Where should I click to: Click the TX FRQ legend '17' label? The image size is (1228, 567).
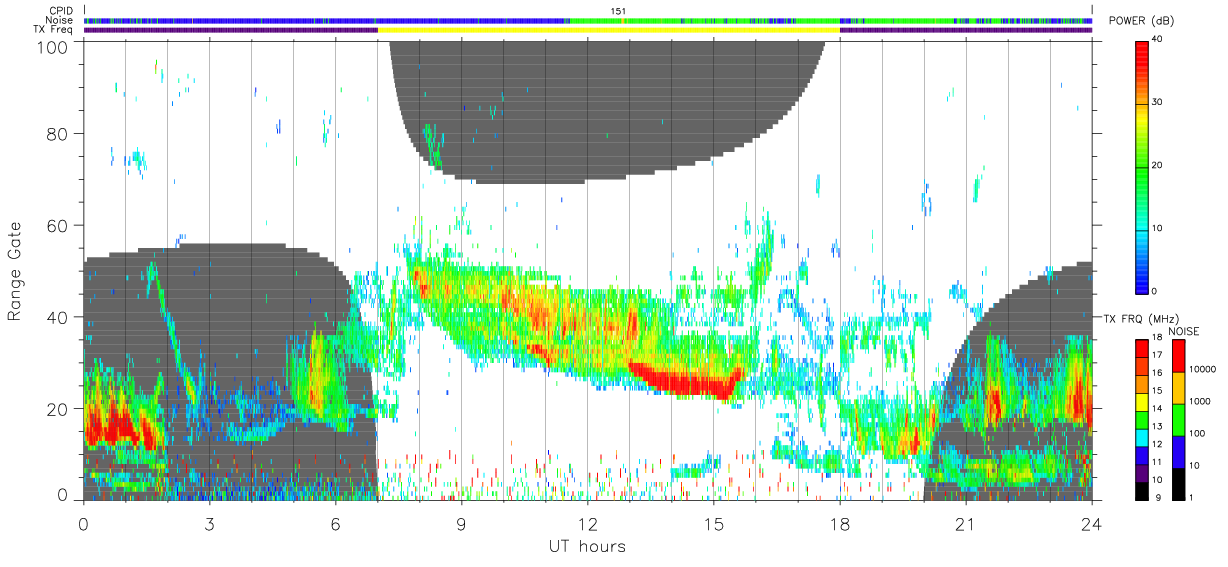pyautogui.click(x=1156, y=355)
